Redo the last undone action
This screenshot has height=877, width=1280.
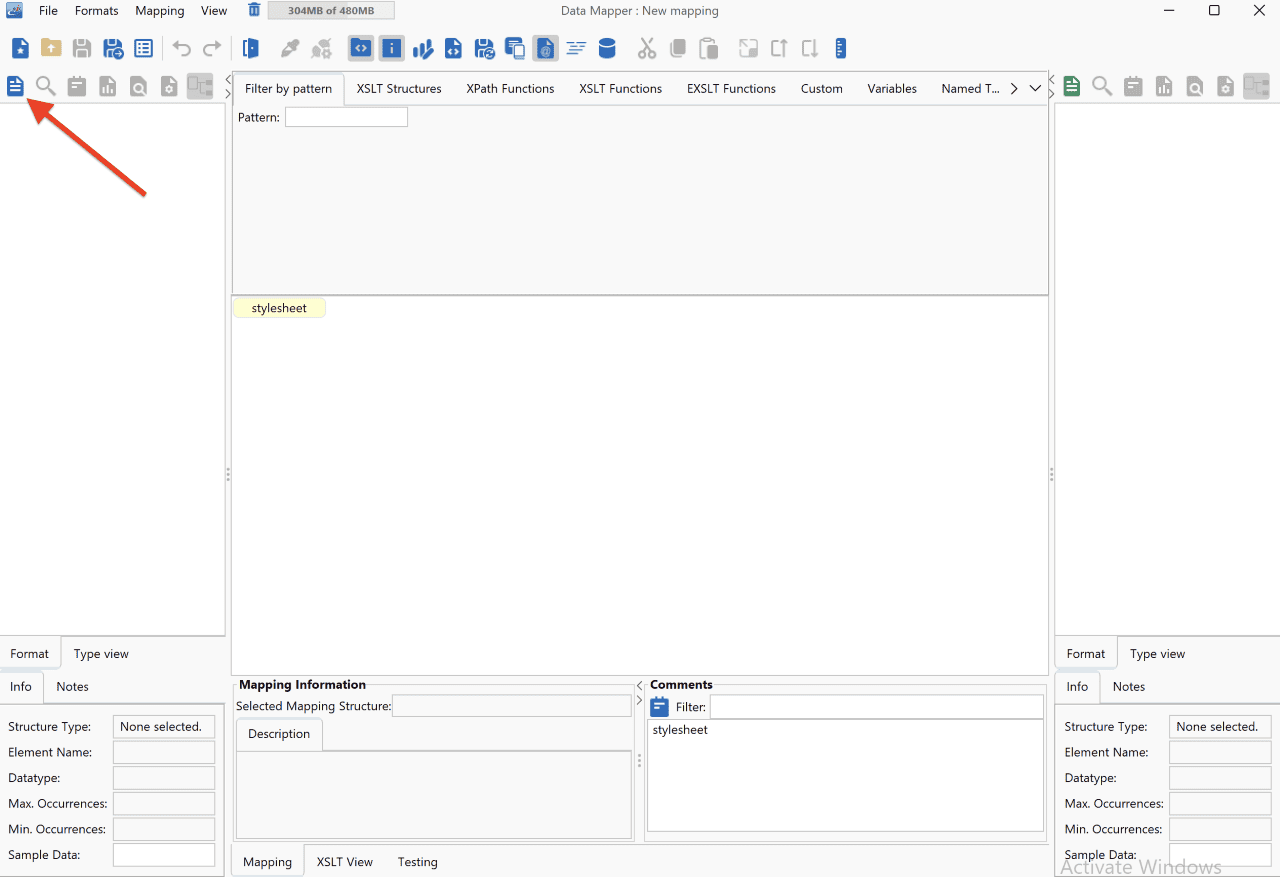pos(212,48)
